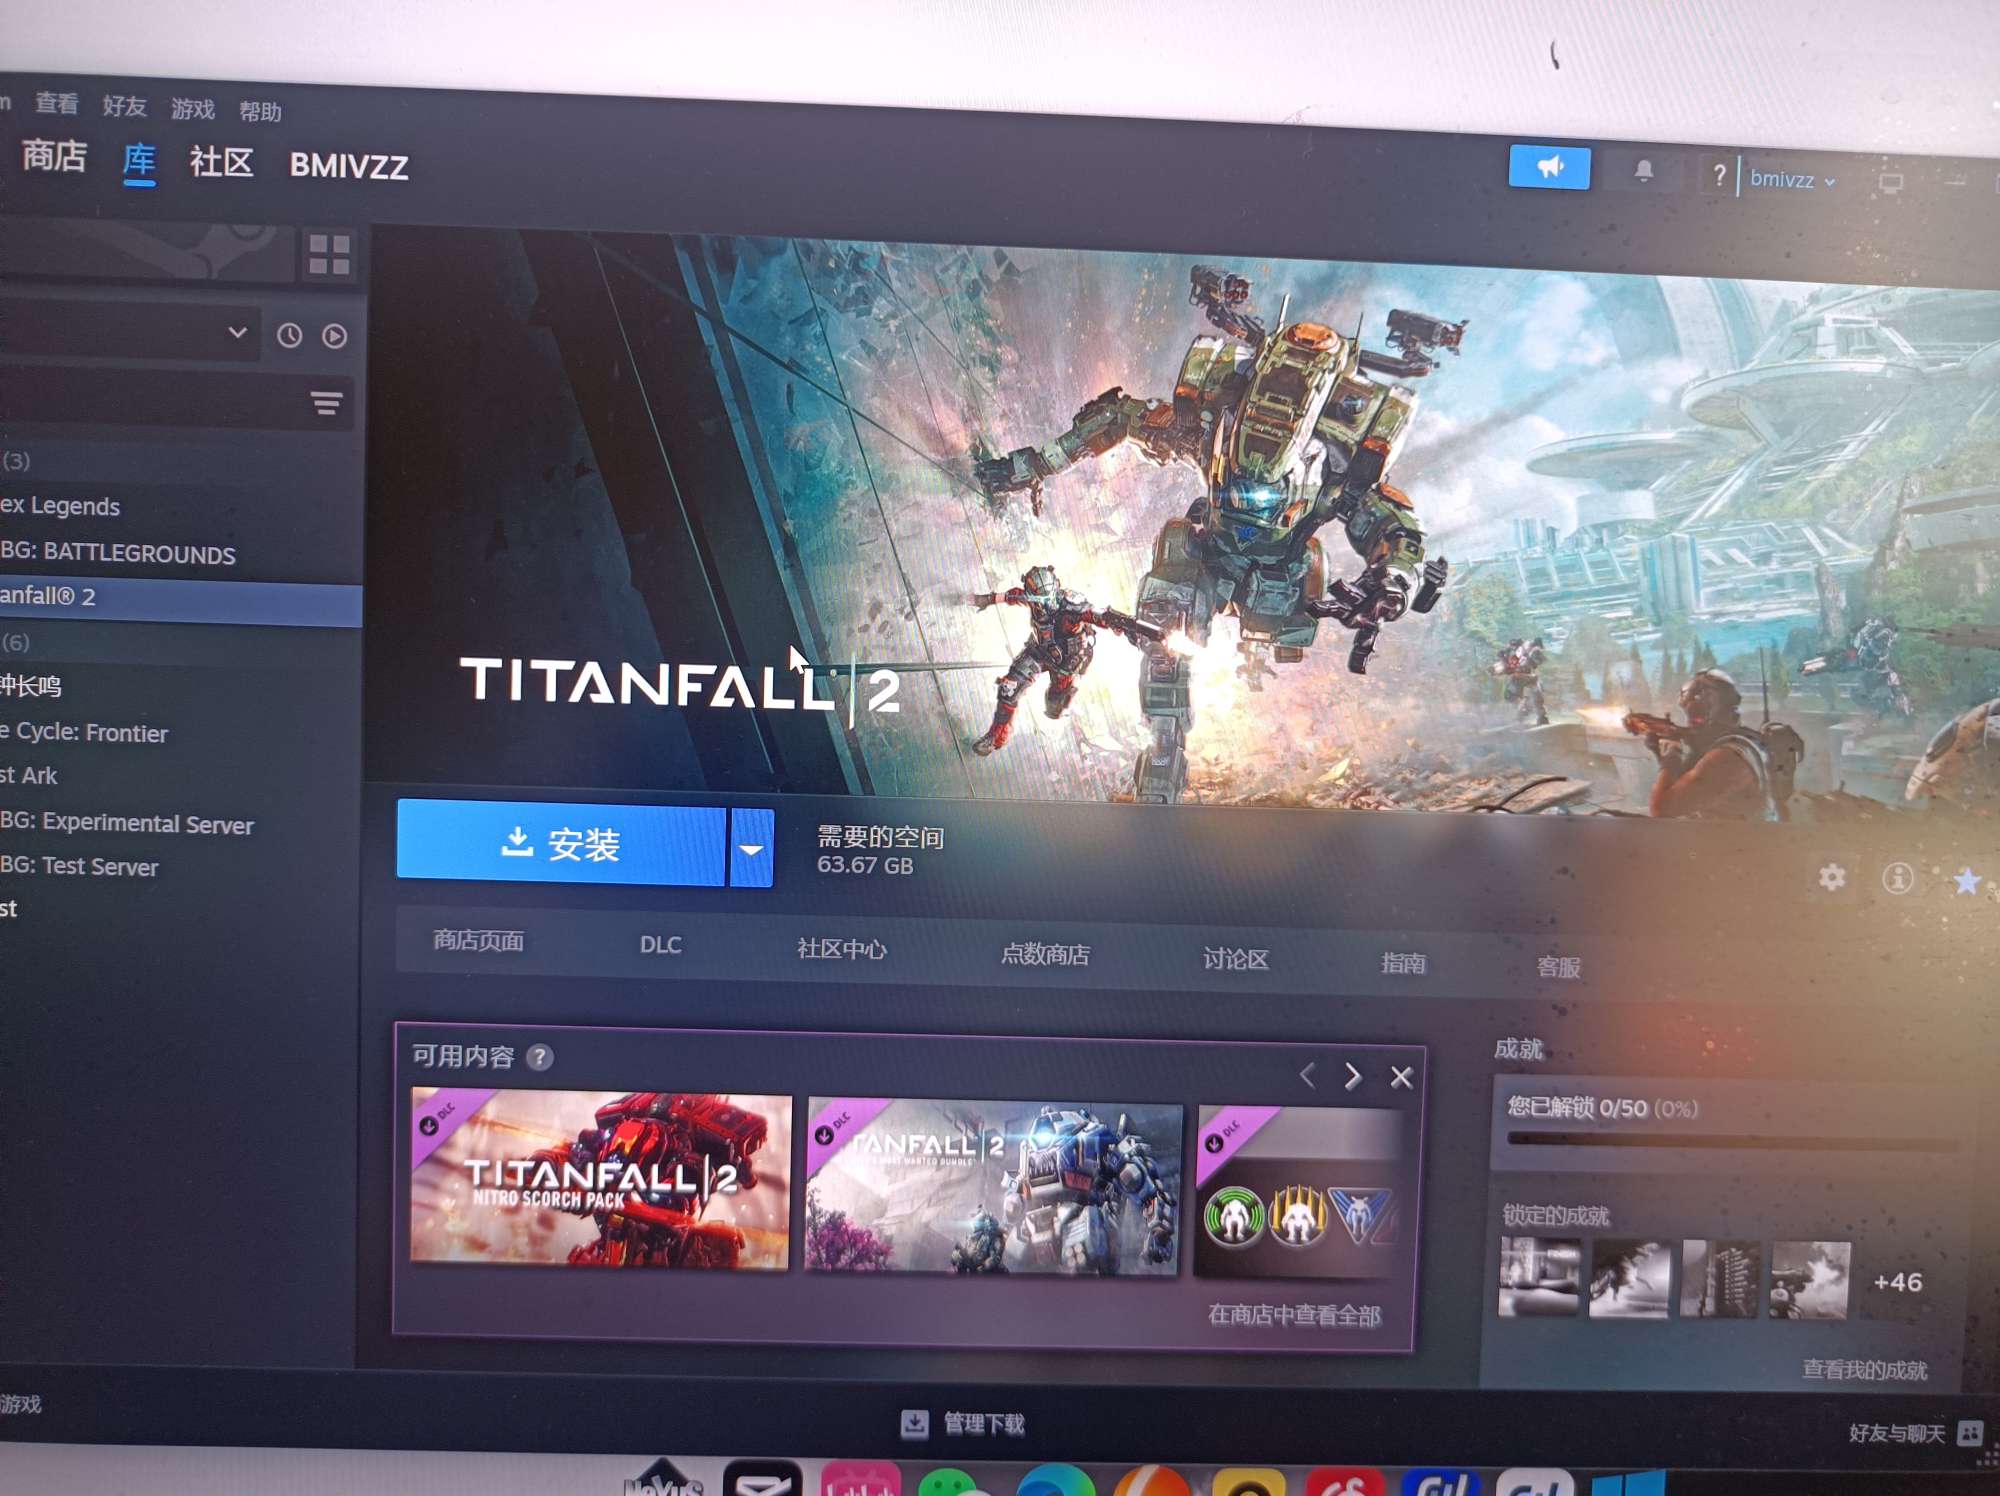Open the Titanfall 2 DLC link
The image size is (2000, 1496).
pos(660,945)
